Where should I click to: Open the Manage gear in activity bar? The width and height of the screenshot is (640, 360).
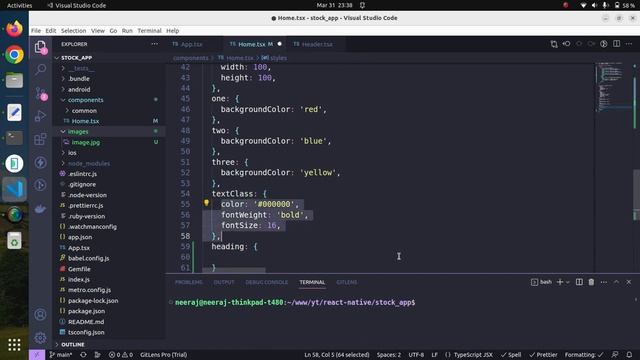(40, 338)
